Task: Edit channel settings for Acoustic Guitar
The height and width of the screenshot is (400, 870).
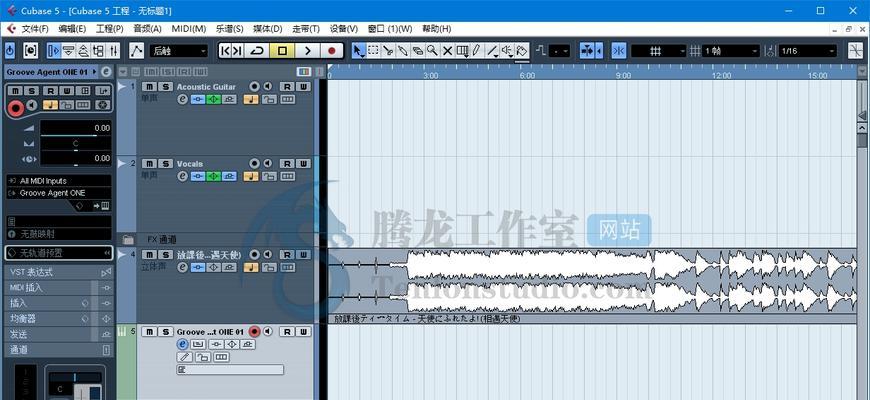Action: pyautogui.click(x=182, y=99)
